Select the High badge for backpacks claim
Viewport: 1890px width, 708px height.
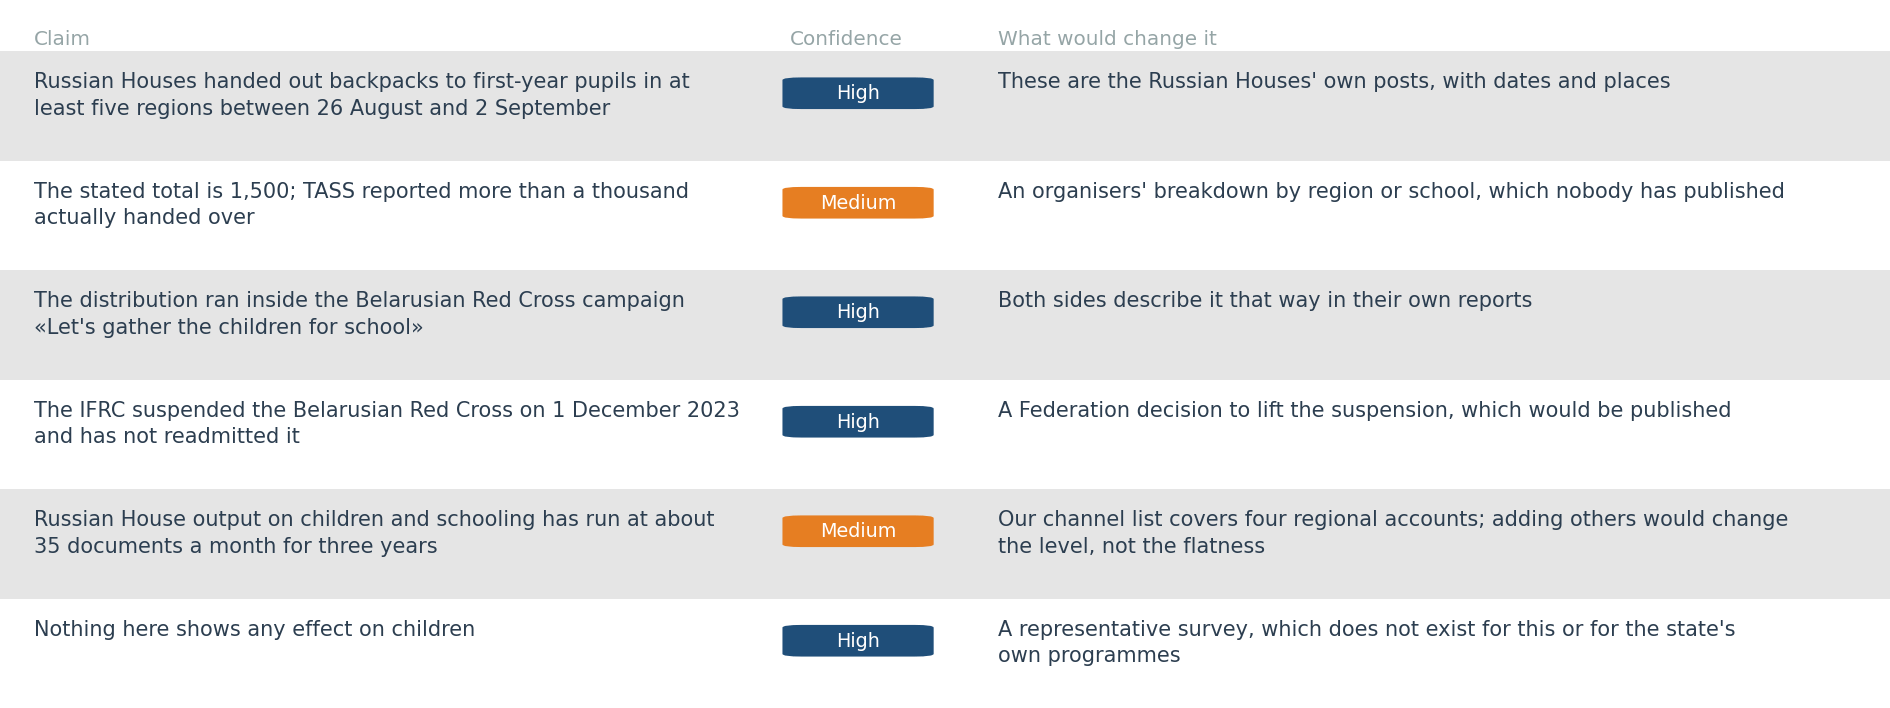(858, 93)
